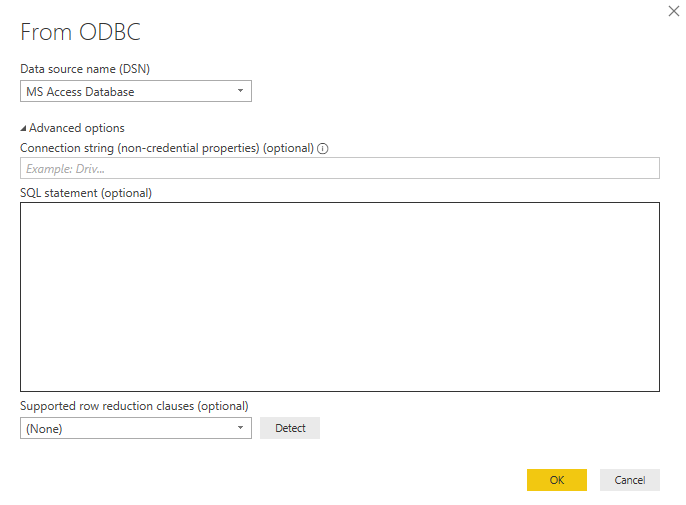Image resolution: width=686 pixels, height=505 pixels.
Task: Collapse the Advanced options section
Action: coord(73,128)
